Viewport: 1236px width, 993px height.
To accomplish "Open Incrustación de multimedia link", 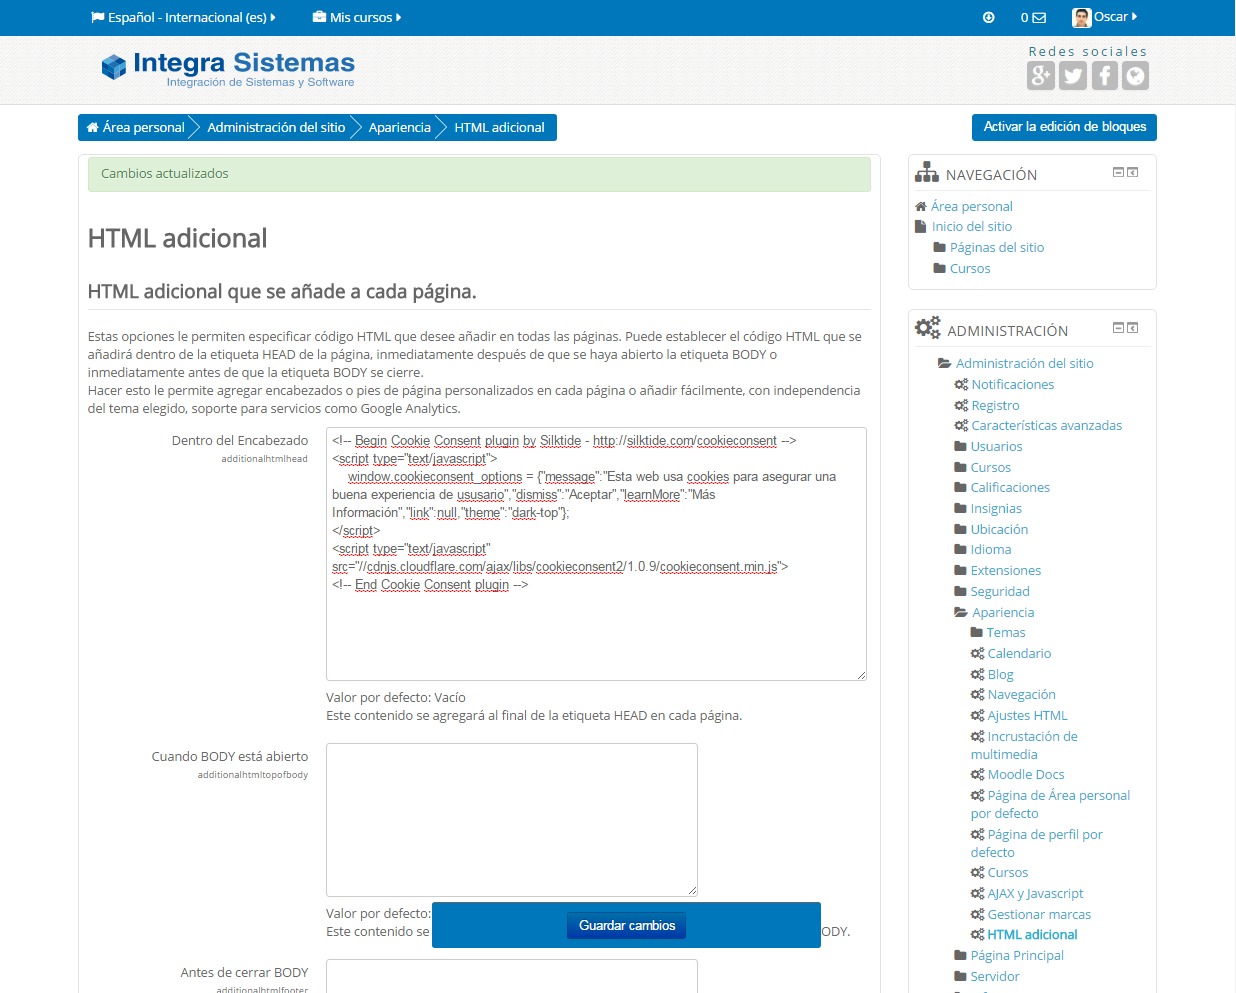I will click(x=1024, y=745).
